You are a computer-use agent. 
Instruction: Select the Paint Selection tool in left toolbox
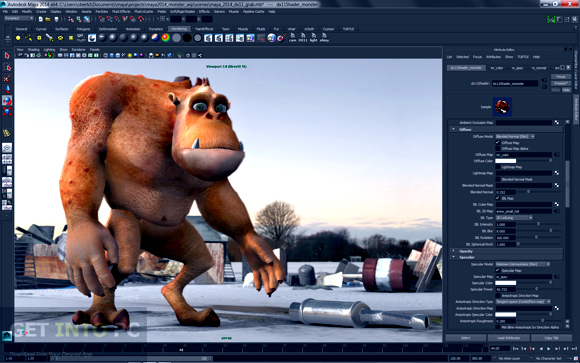click(x=7, y=78)
